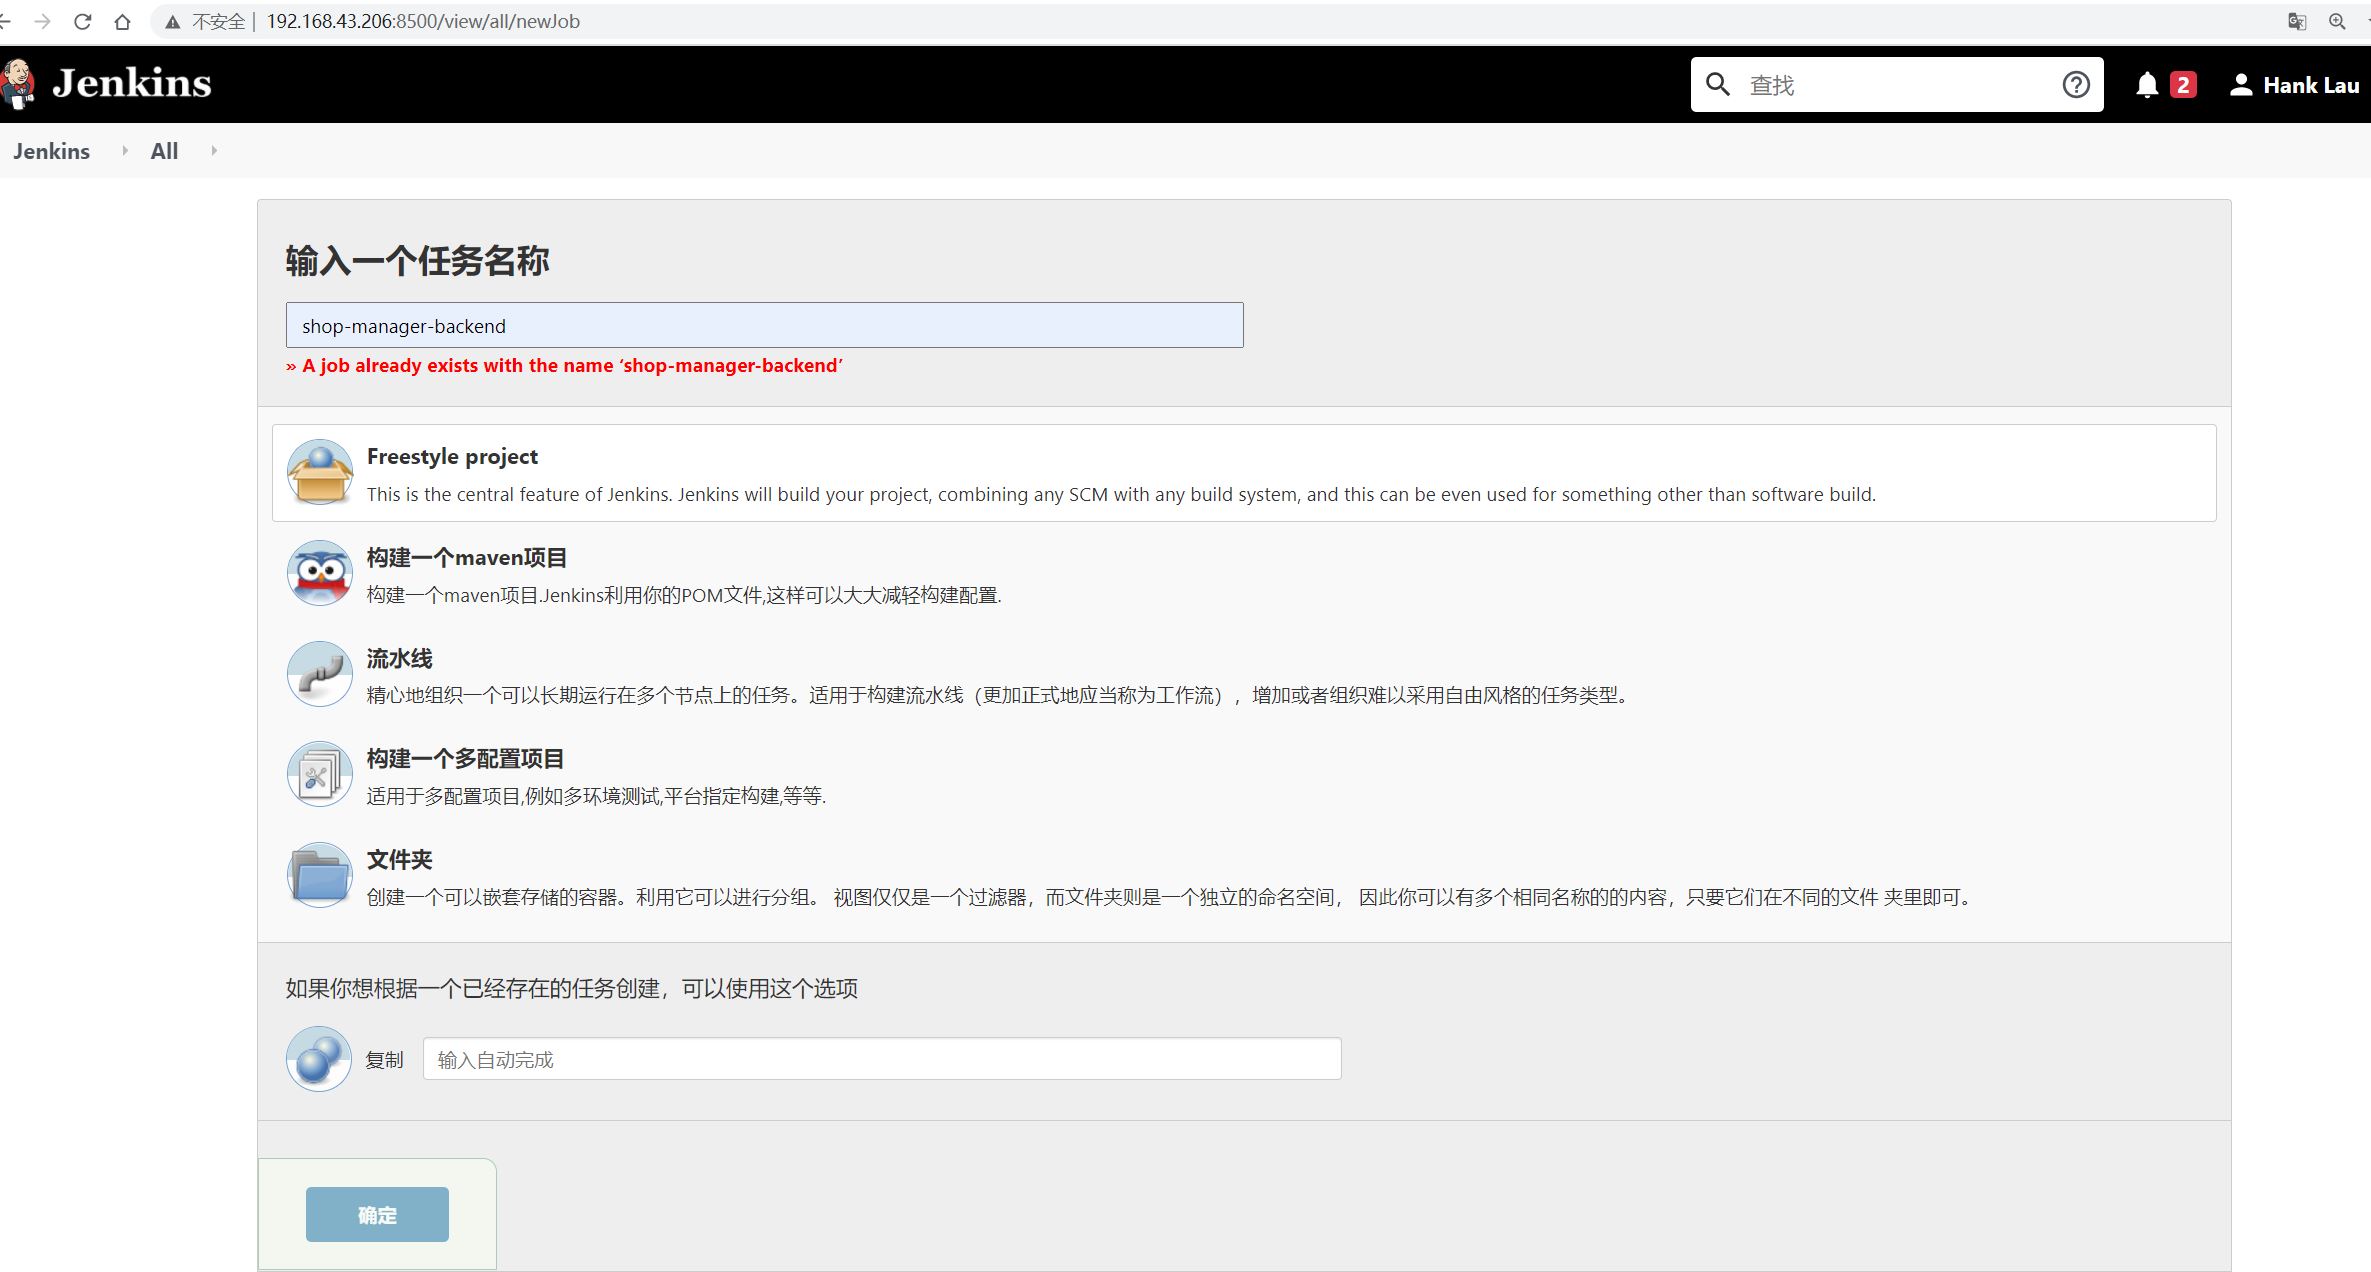Pick the multi-configuration project icon
The width and height of the screenshot is (2371, 1272).
coord(319,775)
